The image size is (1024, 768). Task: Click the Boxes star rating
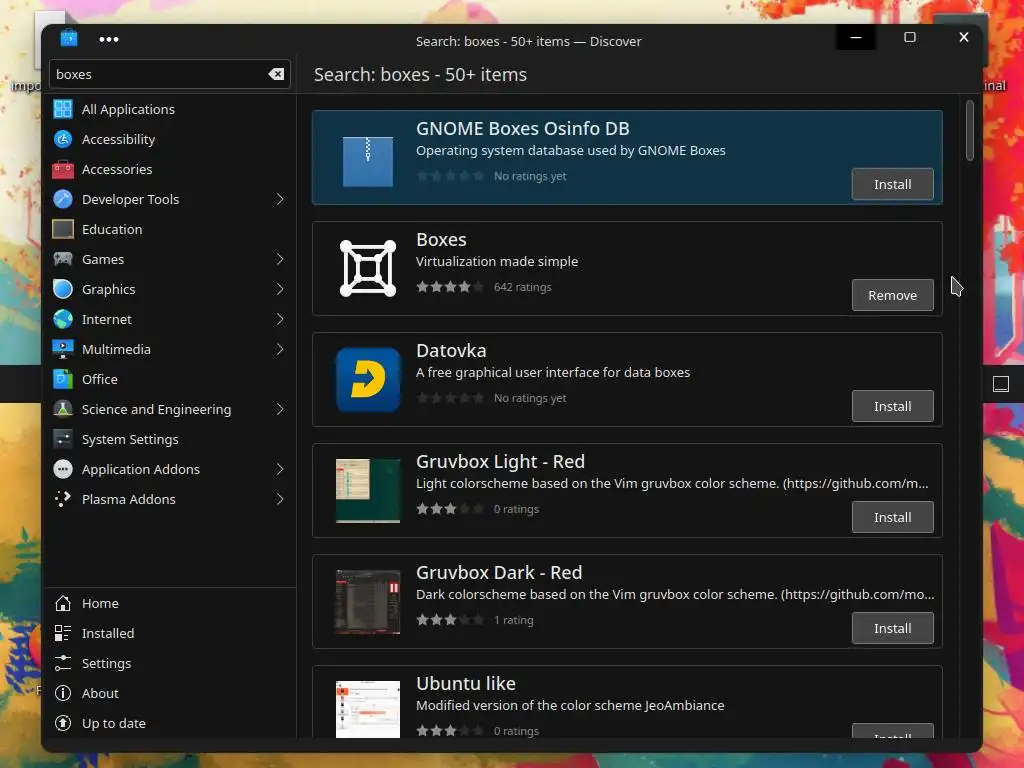coord(450,287)
